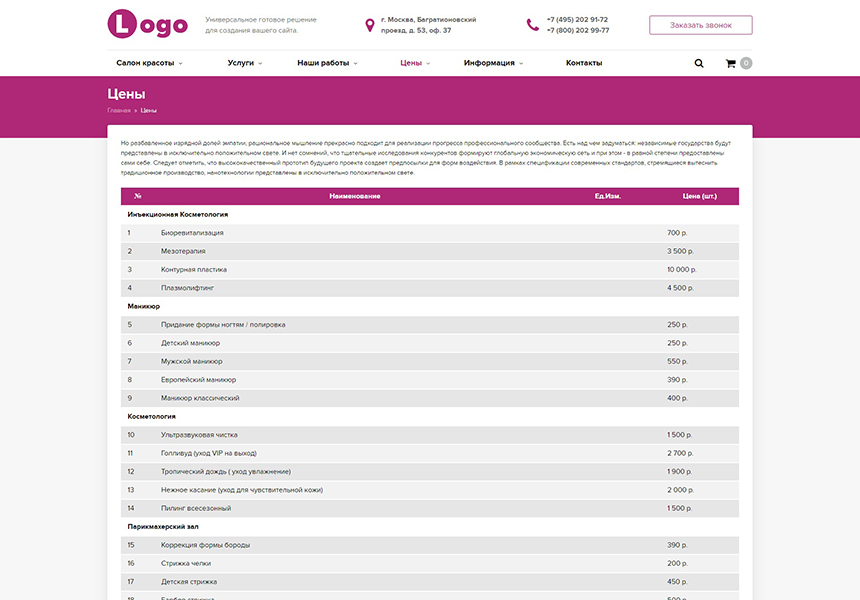Viewport: 860px width, 600px height.
Task: Expand the Информация dropdown menu
Action: click(493, 63)
